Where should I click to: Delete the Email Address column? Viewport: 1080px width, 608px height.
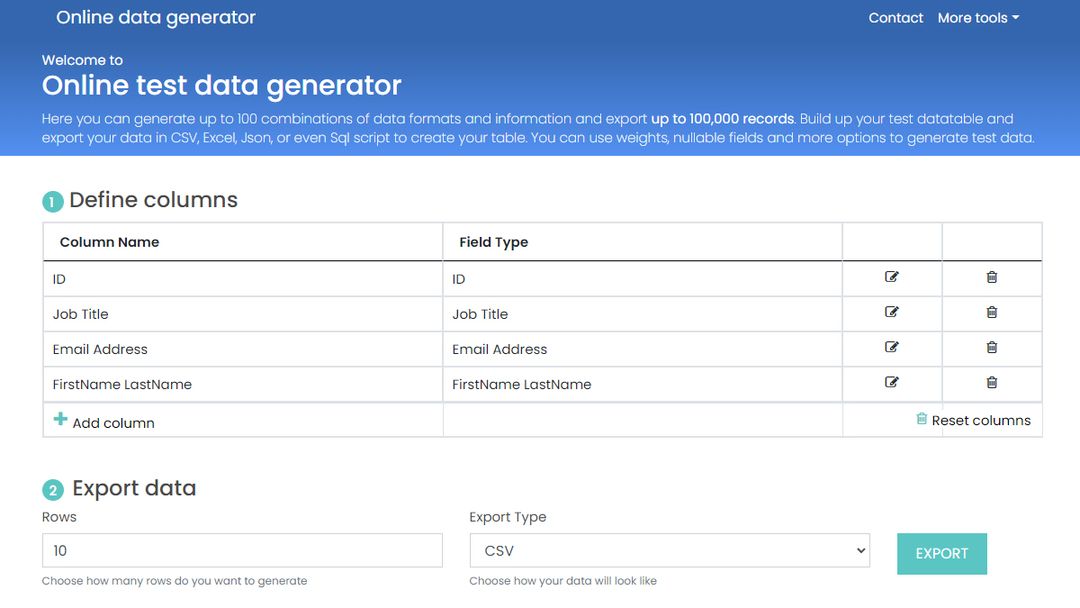pyautogui.click(x=991, y=348)
